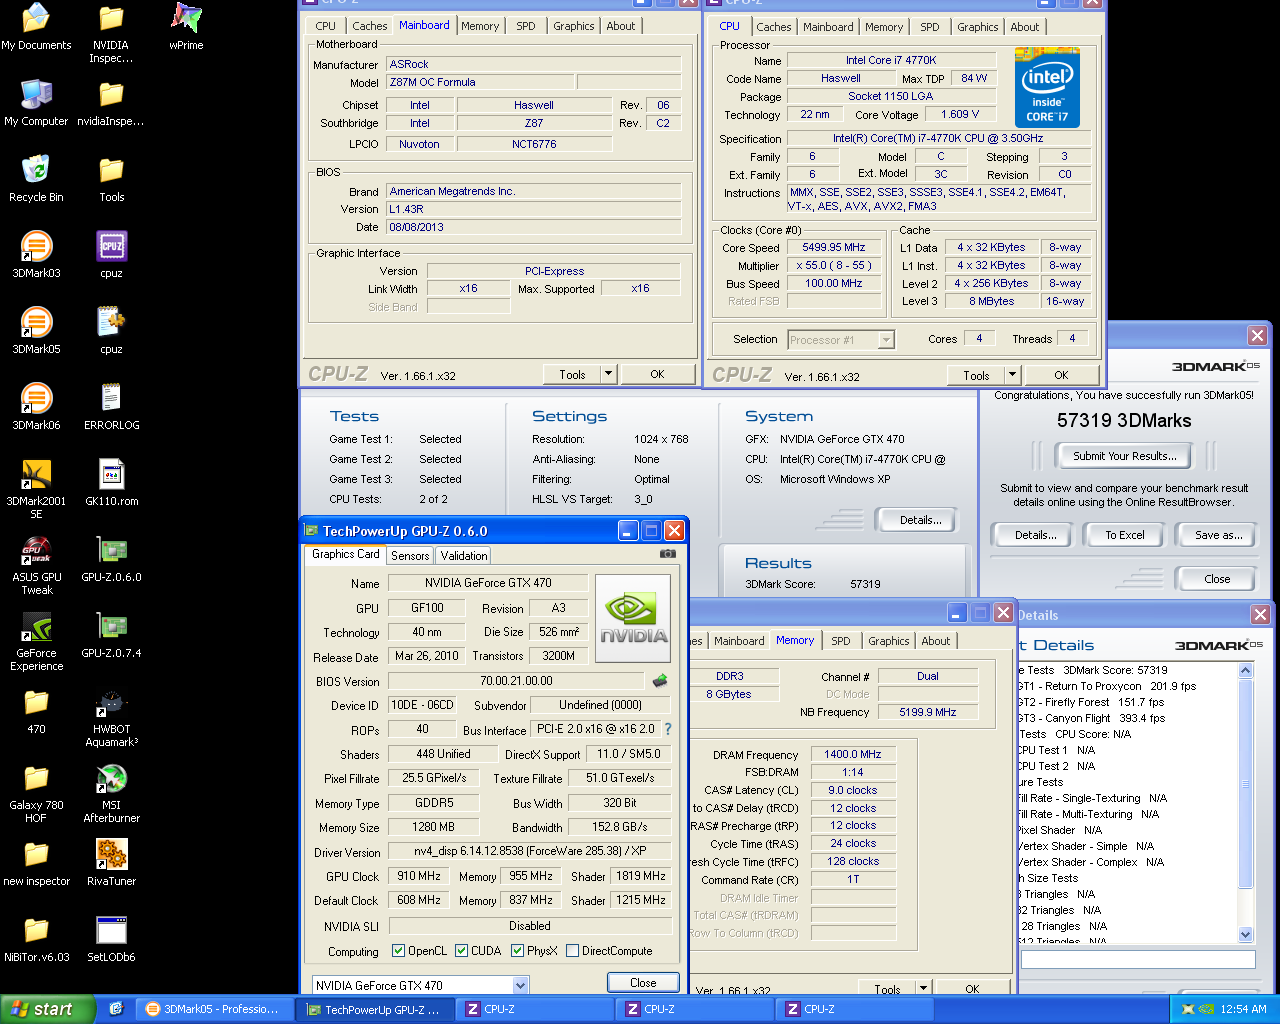Image resolution: width=1280 pixels, height=1024 pixels.
Task: Open Graphics tab in CPU-Z Memory window
Action: coord(889,641)
